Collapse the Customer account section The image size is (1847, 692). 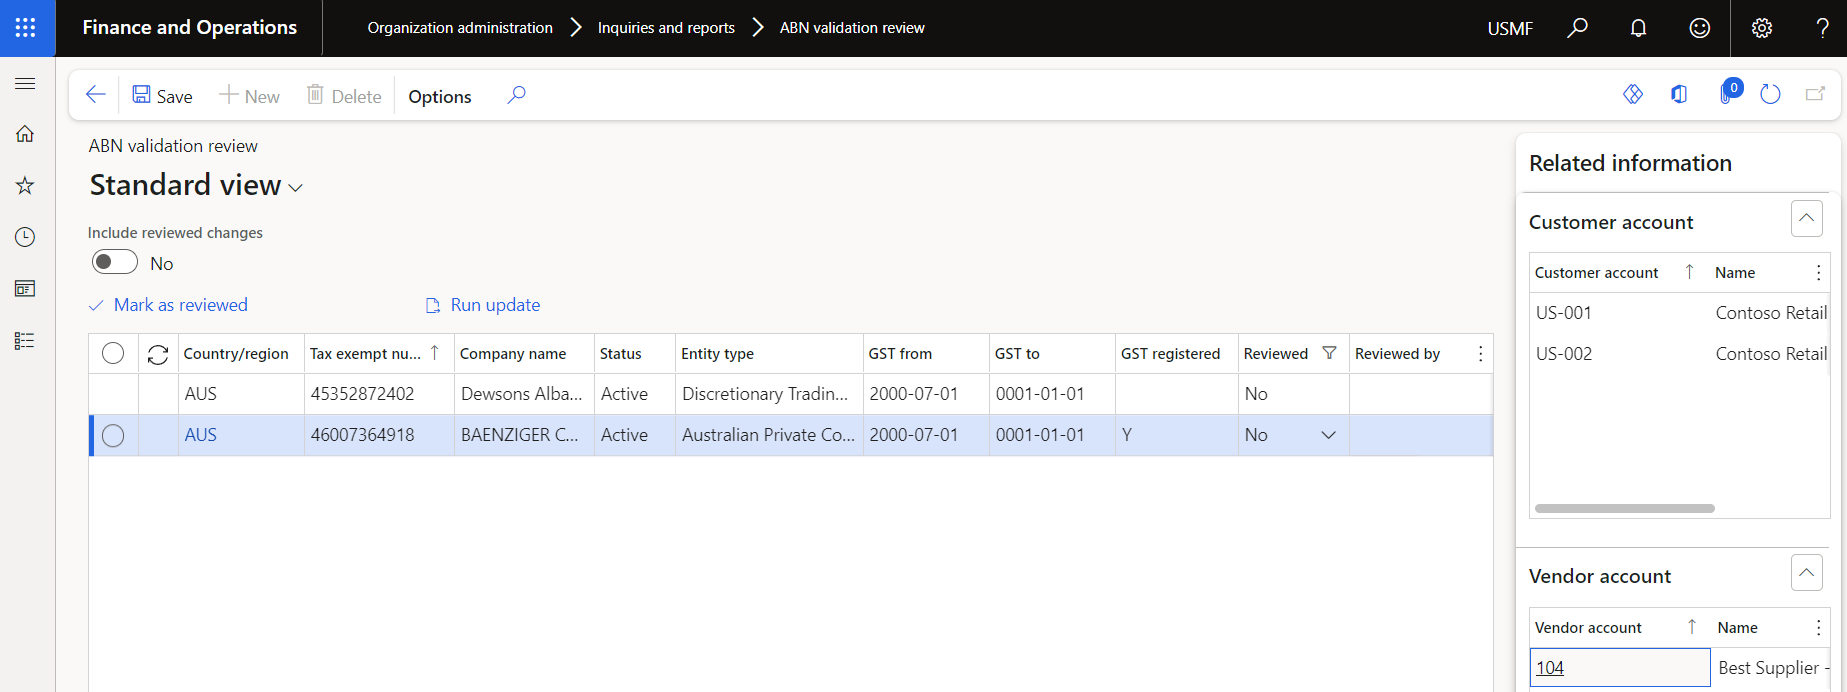[1806, 219]
